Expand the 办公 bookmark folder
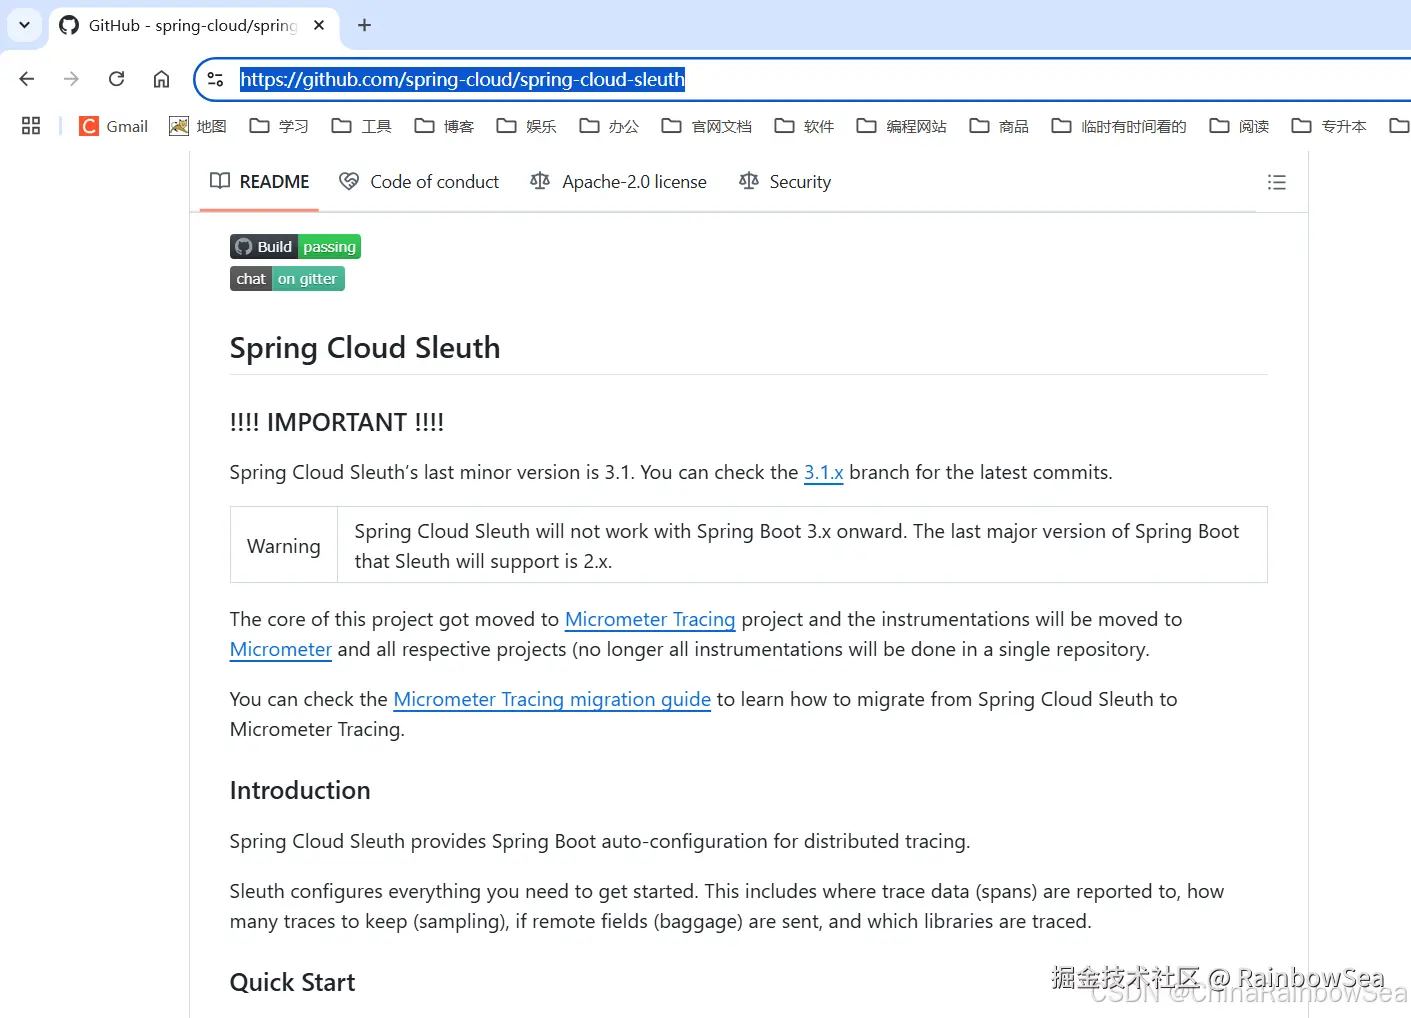This screenshot has width=1411, height=1018. (x=609, y=126)
